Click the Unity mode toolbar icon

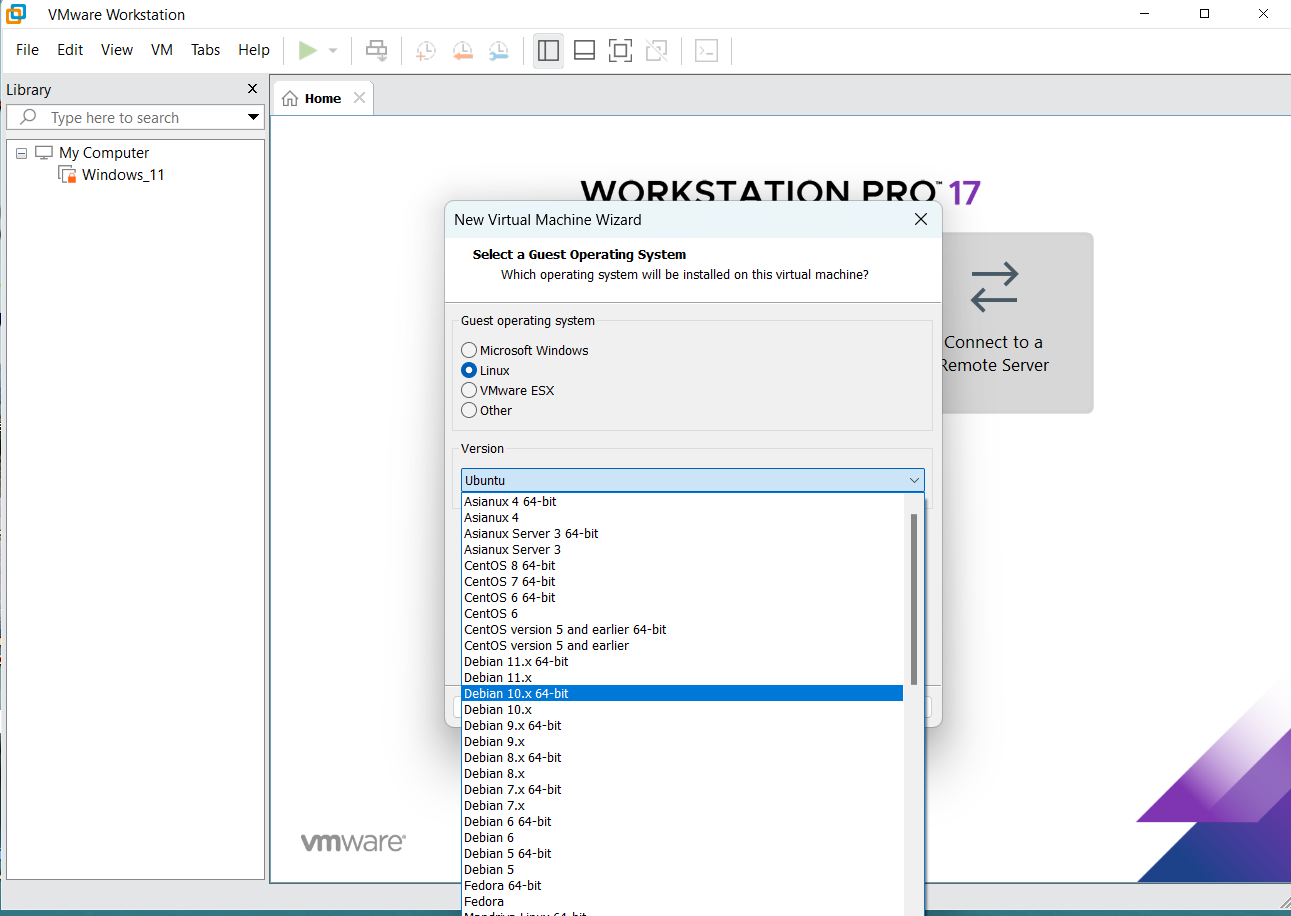[x=656, y=50]
